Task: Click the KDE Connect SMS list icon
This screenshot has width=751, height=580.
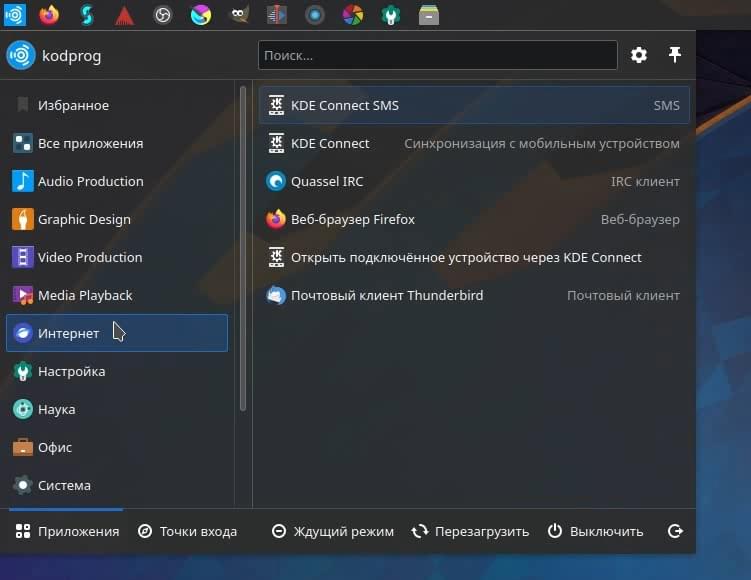Action: click(x=276, y=105)
